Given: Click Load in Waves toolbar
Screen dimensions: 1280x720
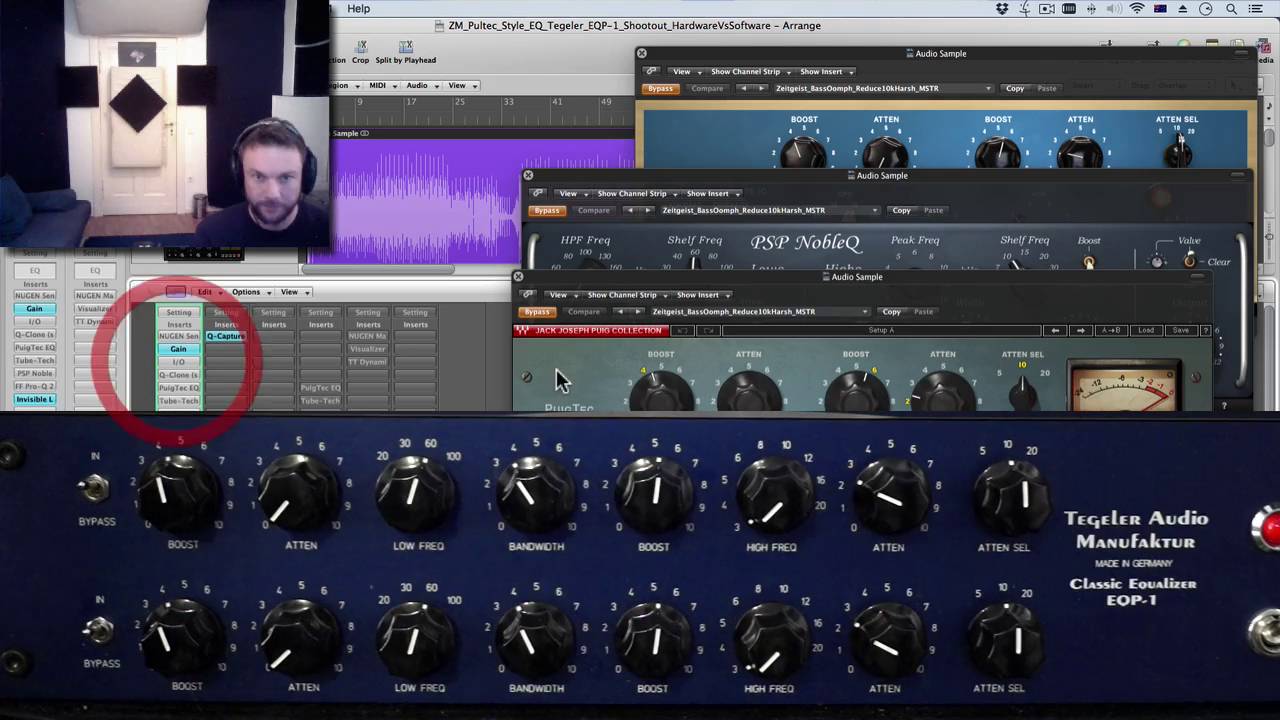Looking at the screenshot, I should 1145,330.
